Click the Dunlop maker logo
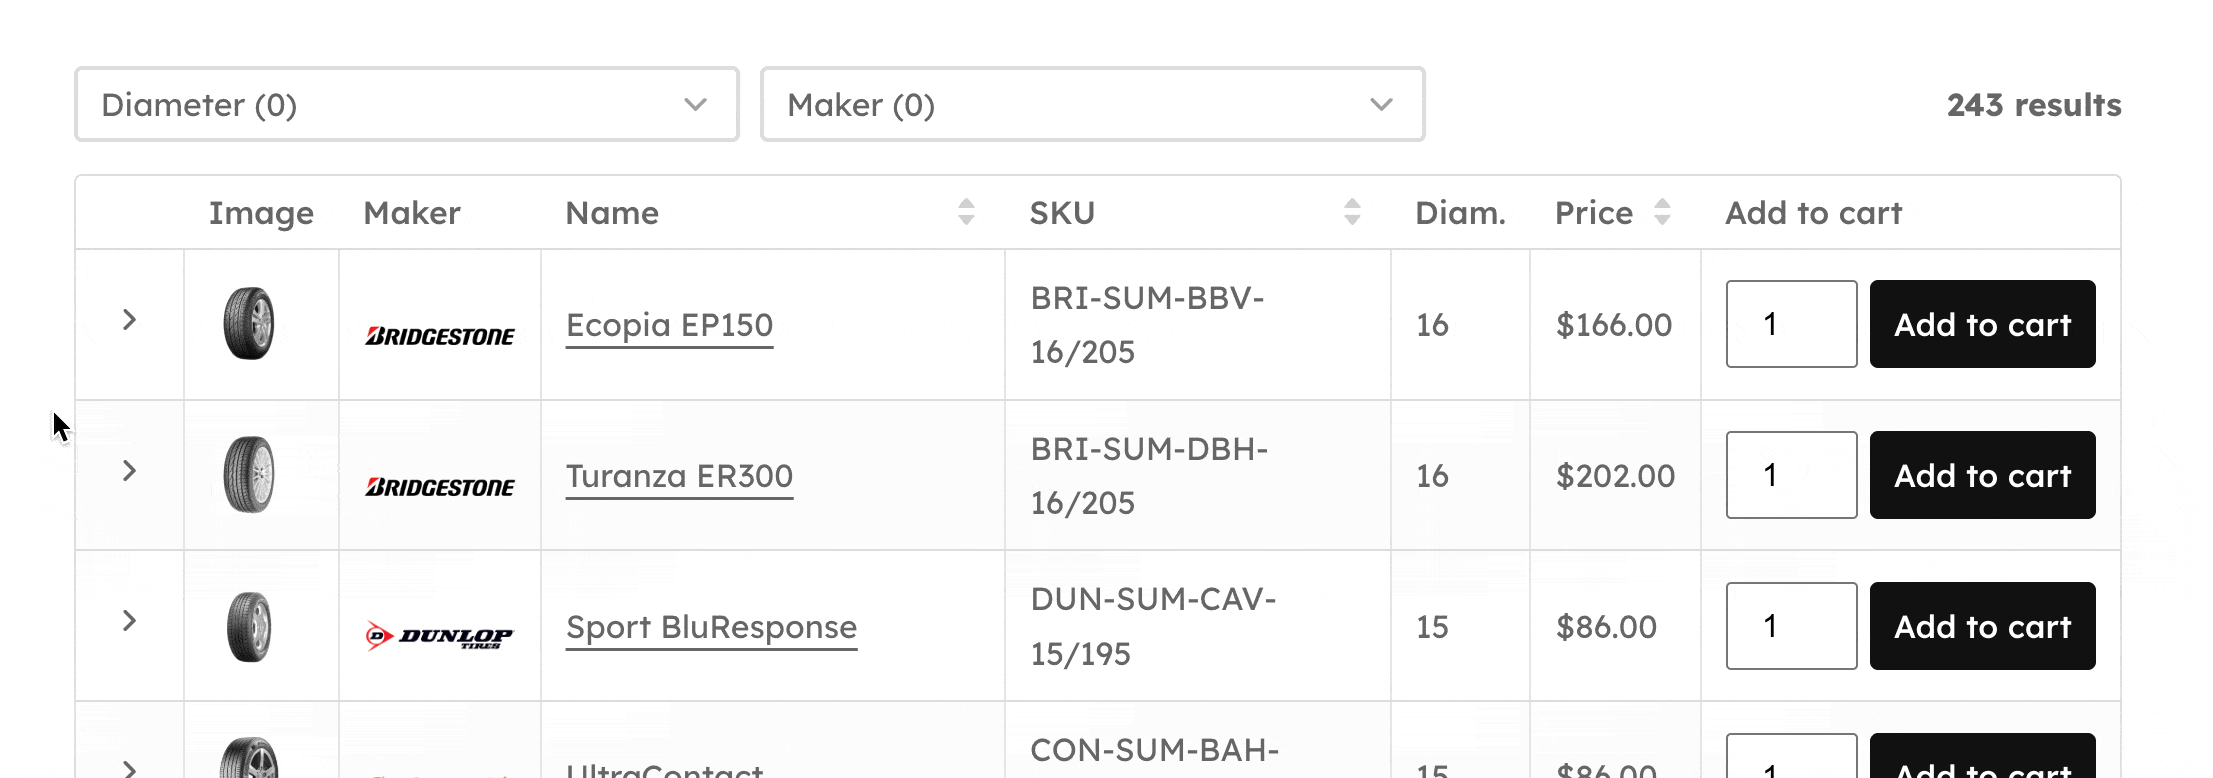2213x778 pixels. pos(440,636)
